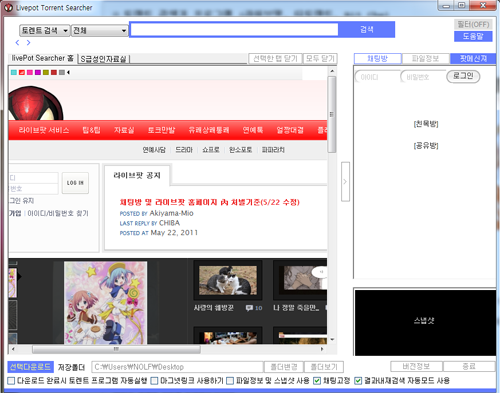Click the back navigation arrow icon

point(17,43)
